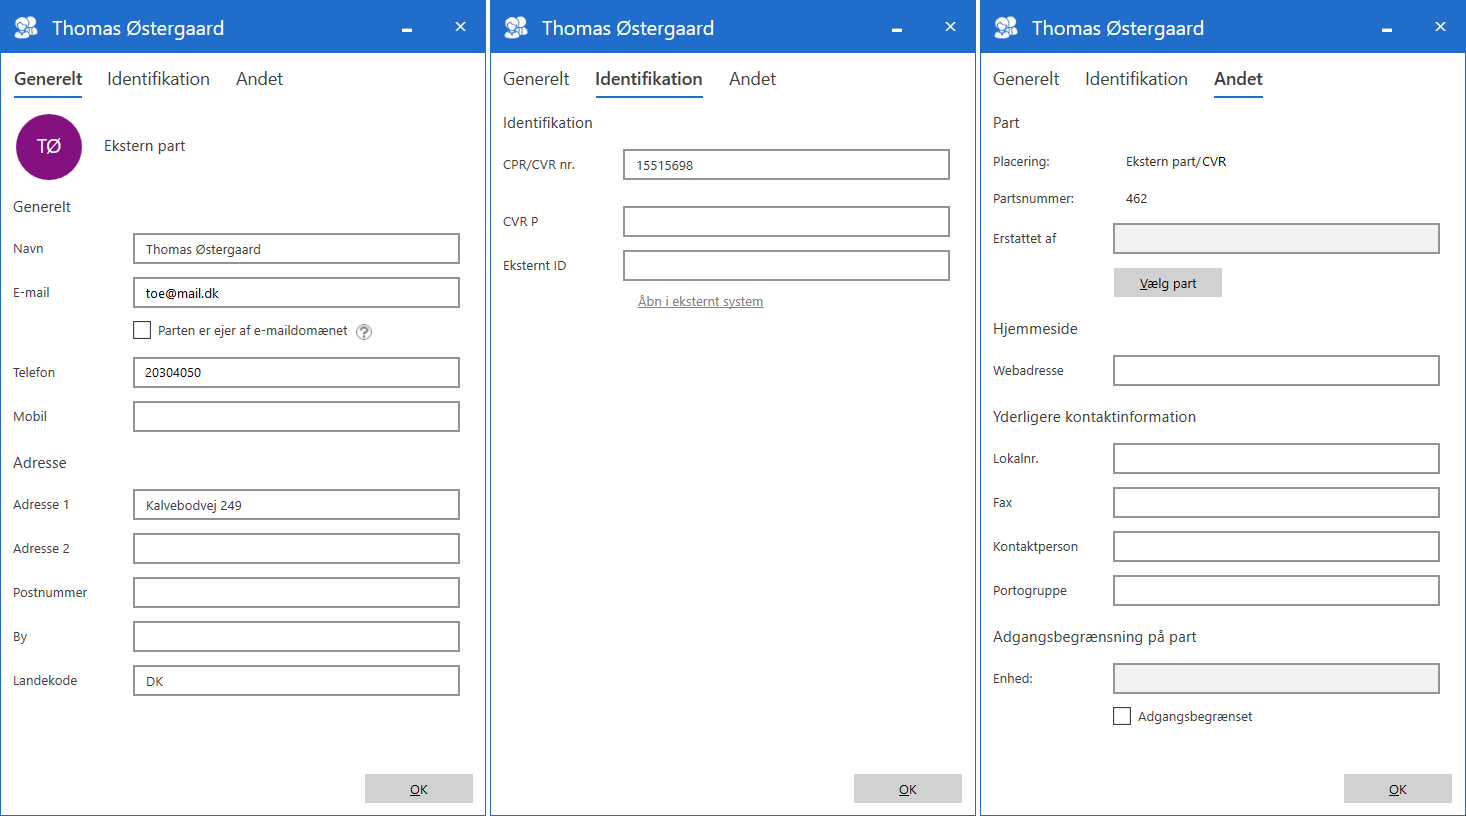Click the Lokalnr. input field
Viewport: 1466px width, 816px height.
pos(1276,458)
